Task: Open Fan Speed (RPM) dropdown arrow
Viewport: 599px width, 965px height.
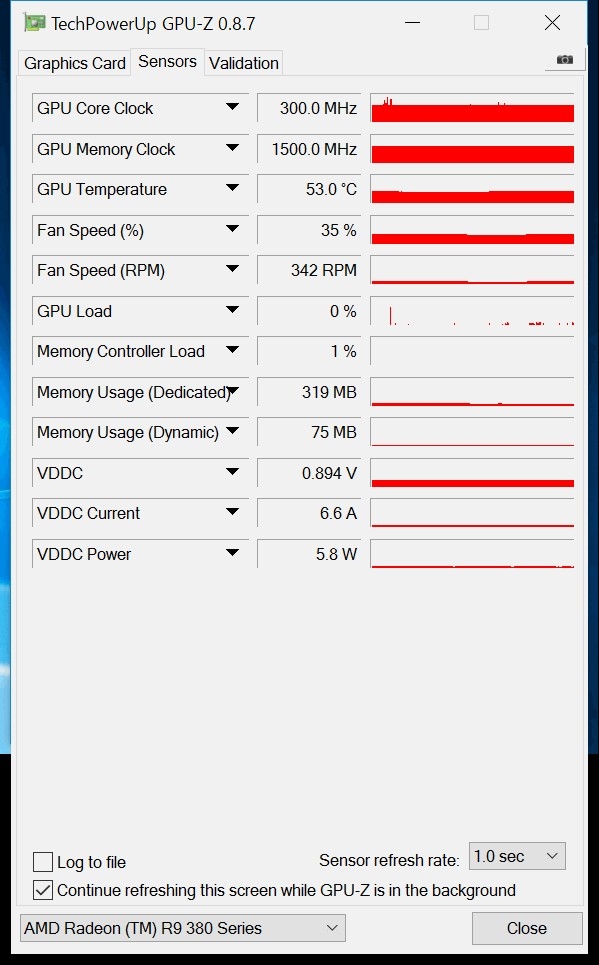Action: [x=232, y=269]
